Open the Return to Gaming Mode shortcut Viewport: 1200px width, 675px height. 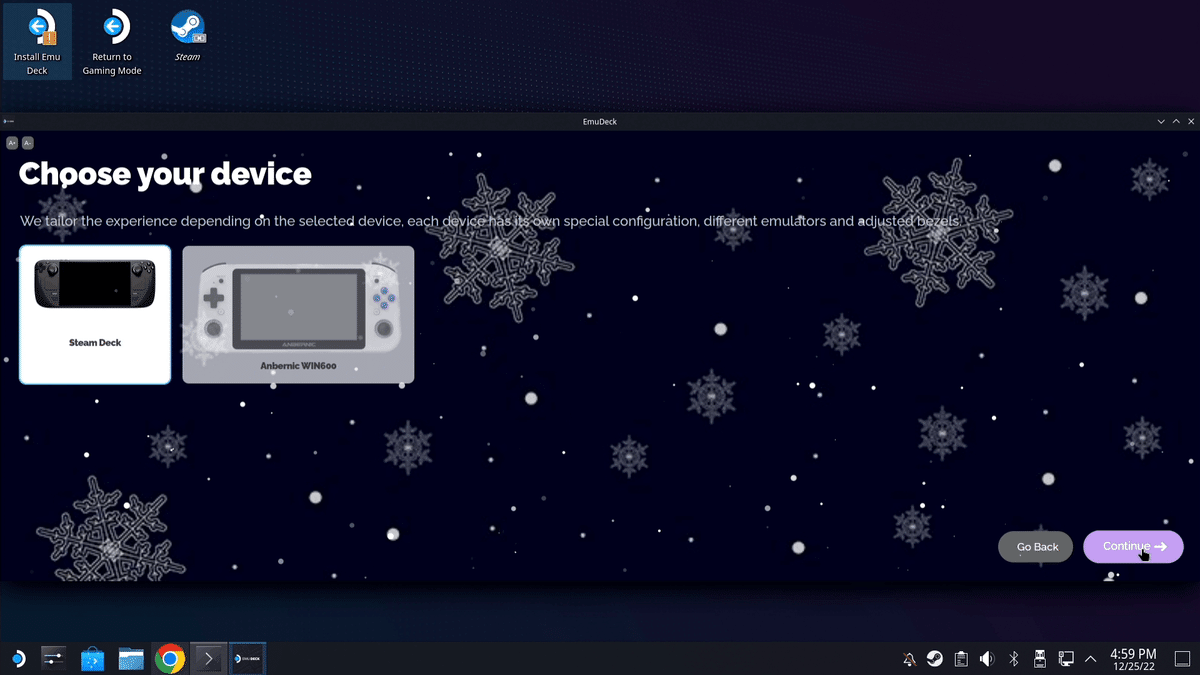[x=112, y=43]
